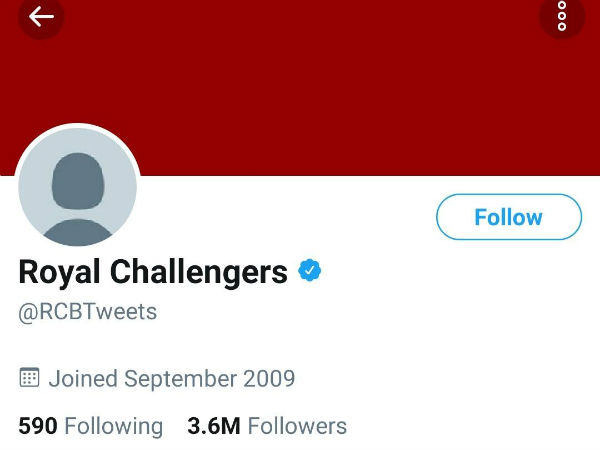Click the Joined September 2009 text

tap(172, 379)
